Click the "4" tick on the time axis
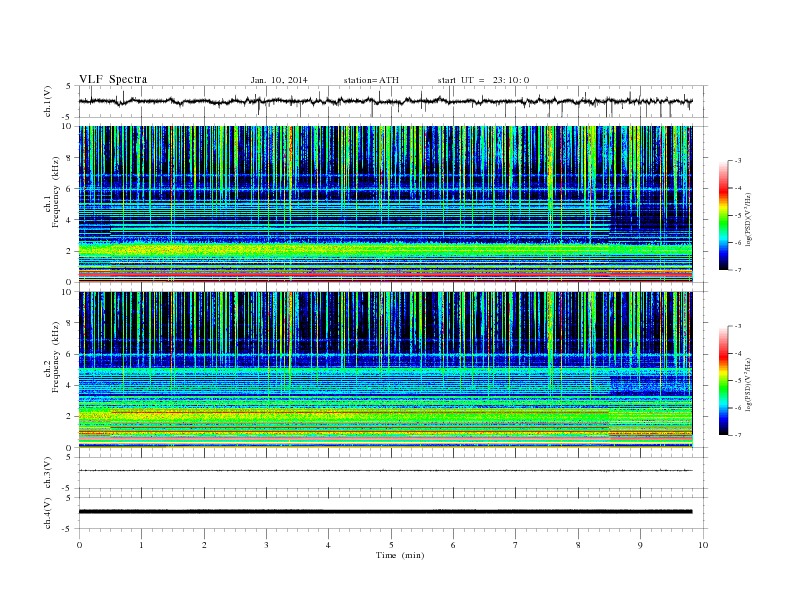The height and width of the screenshot is (612, 792). pyautogui.click(x=328, y=545)
